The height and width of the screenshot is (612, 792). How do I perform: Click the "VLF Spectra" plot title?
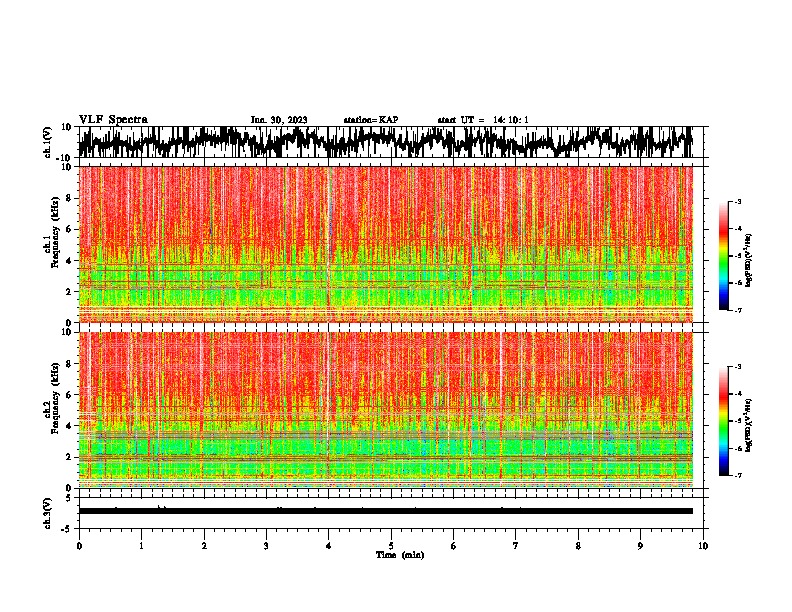(113, 119)
